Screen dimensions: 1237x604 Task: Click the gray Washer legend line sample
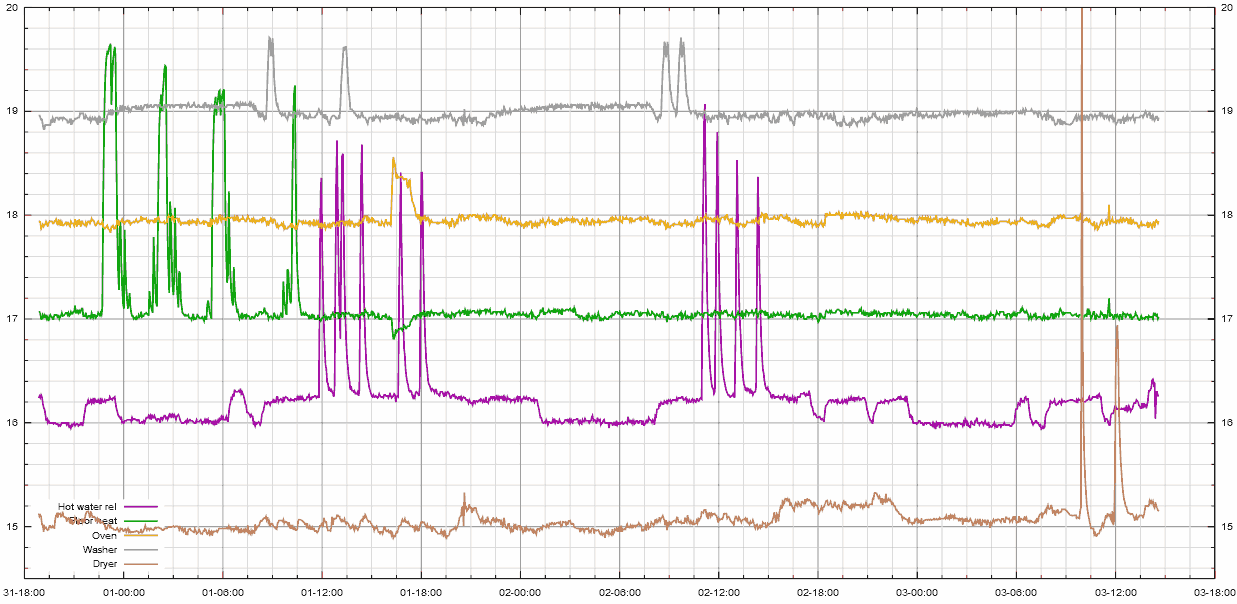pos(141,550)
